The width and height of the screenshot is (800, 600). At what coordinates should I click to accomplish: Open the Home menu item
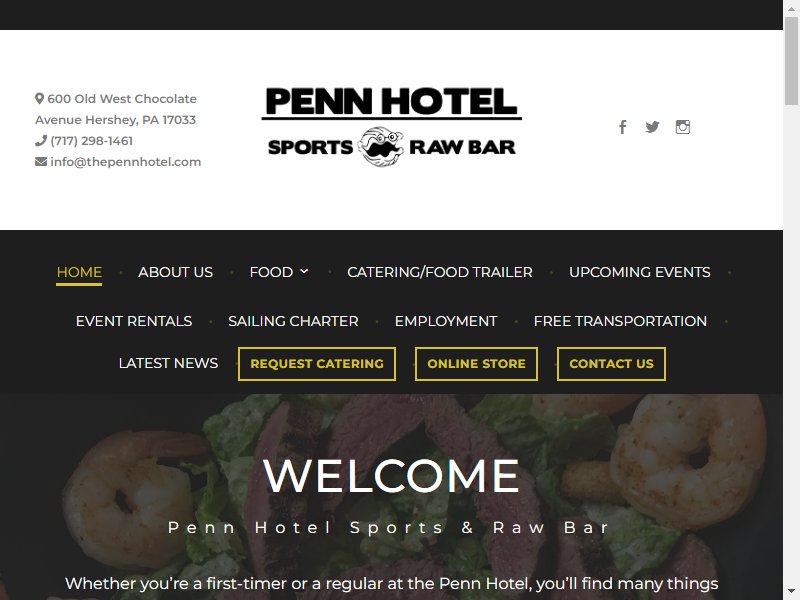tap(79, 272)
